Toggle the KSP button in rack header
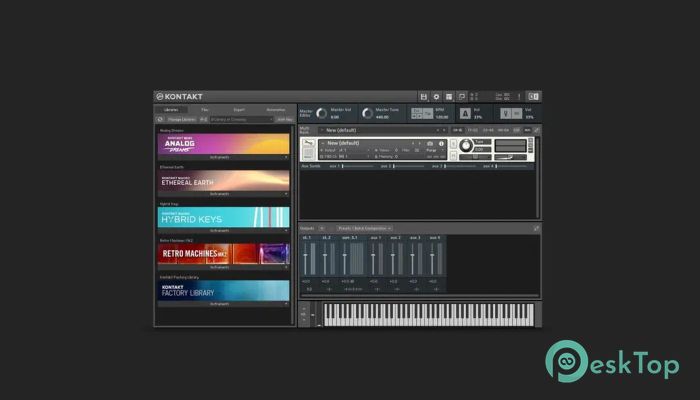The height and width of the screenshot is (400, 700). click(517, 130)
